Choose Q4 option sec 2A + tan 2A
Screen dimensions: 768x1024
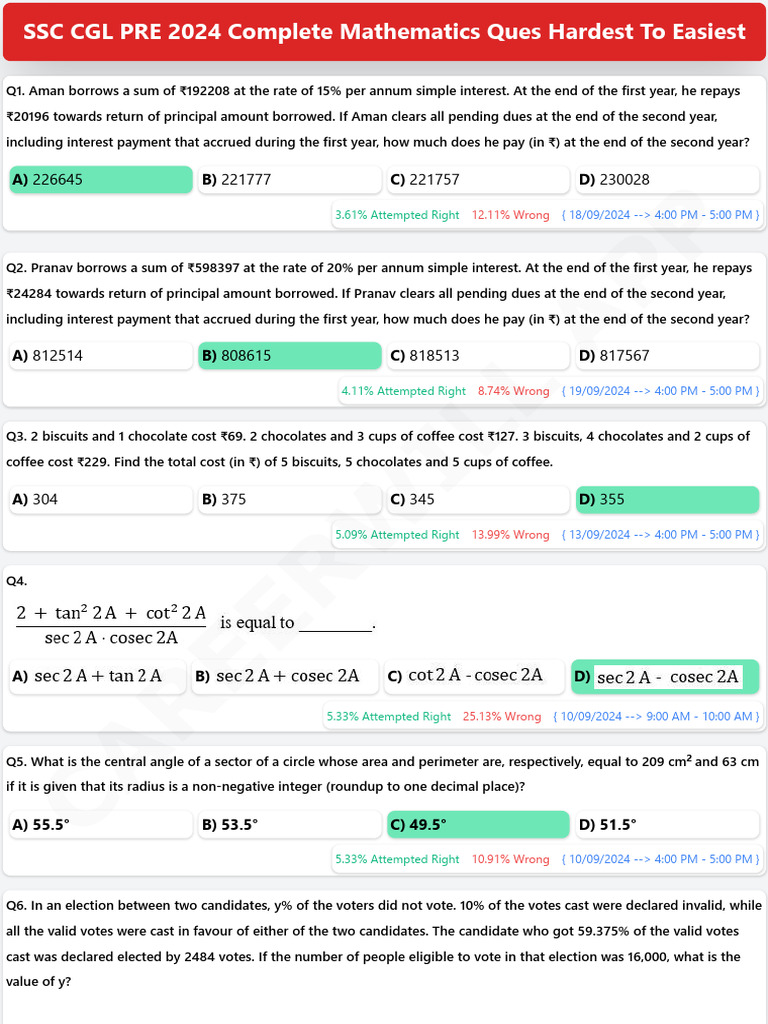(100, 676)
